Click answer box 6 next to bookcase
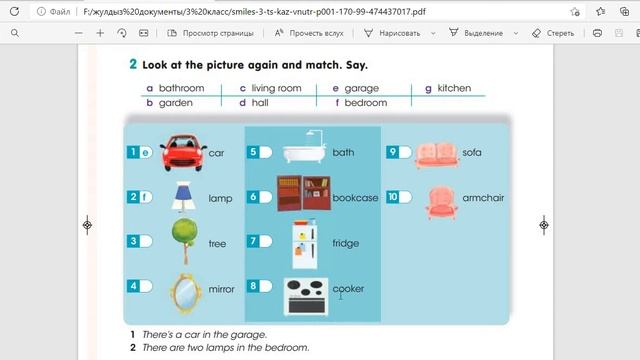Screen dimensions: 640x360 click(266, 197)
